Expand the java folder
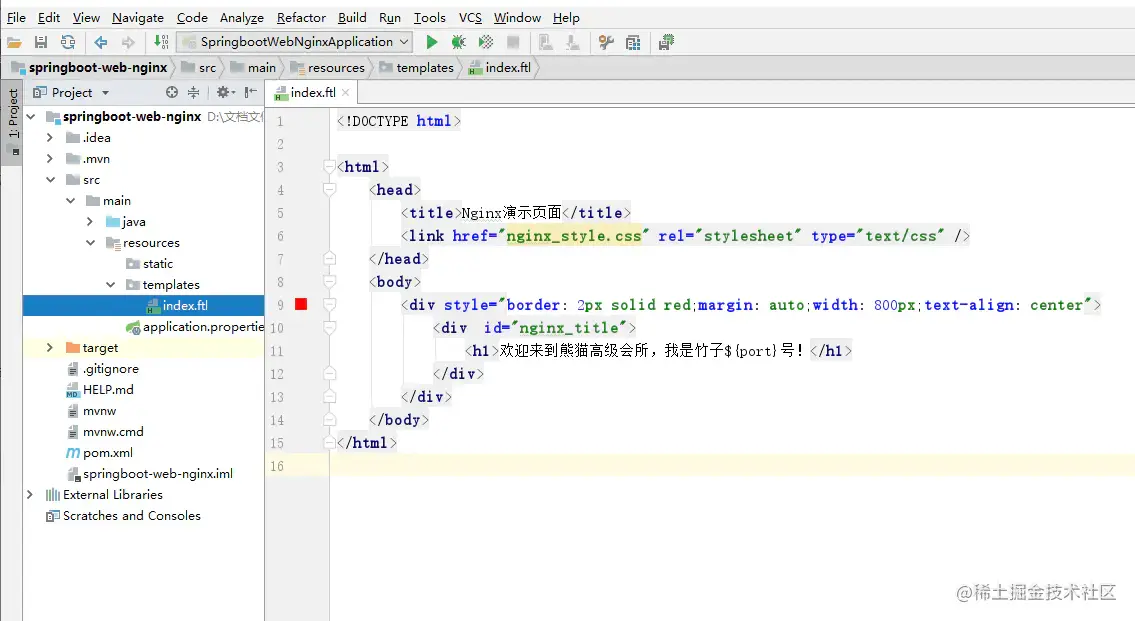The width and height of the screenshot is (1135, 621). point(90,221)
